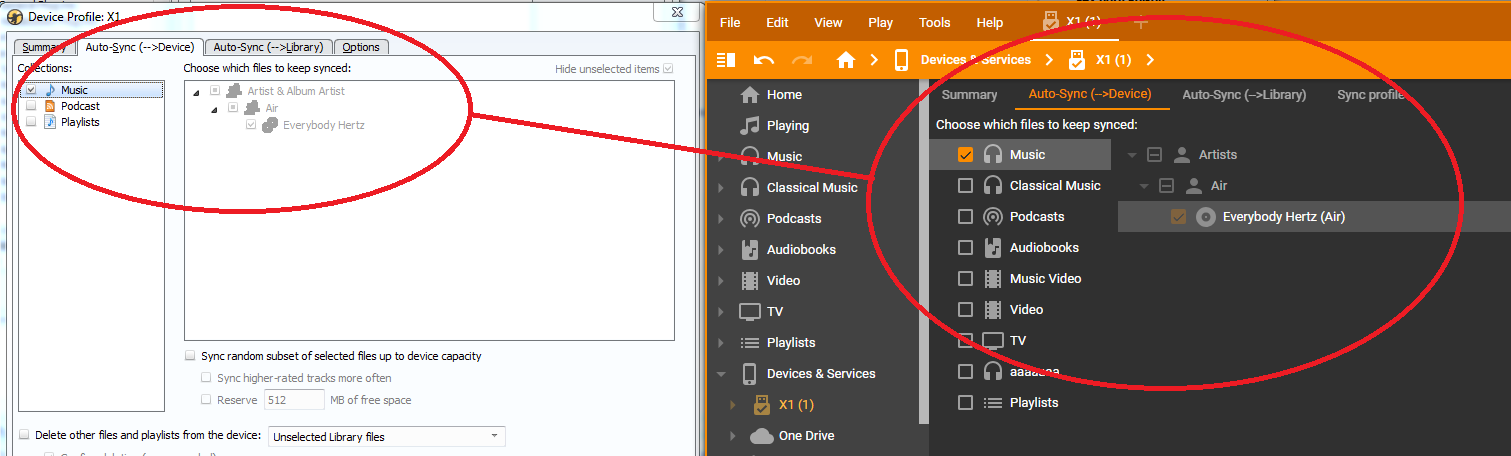Toggle the sidebar panel layout icon
Image resolution: width=1511 pixels, height=456 pixels.
click(x=727, y=60)
